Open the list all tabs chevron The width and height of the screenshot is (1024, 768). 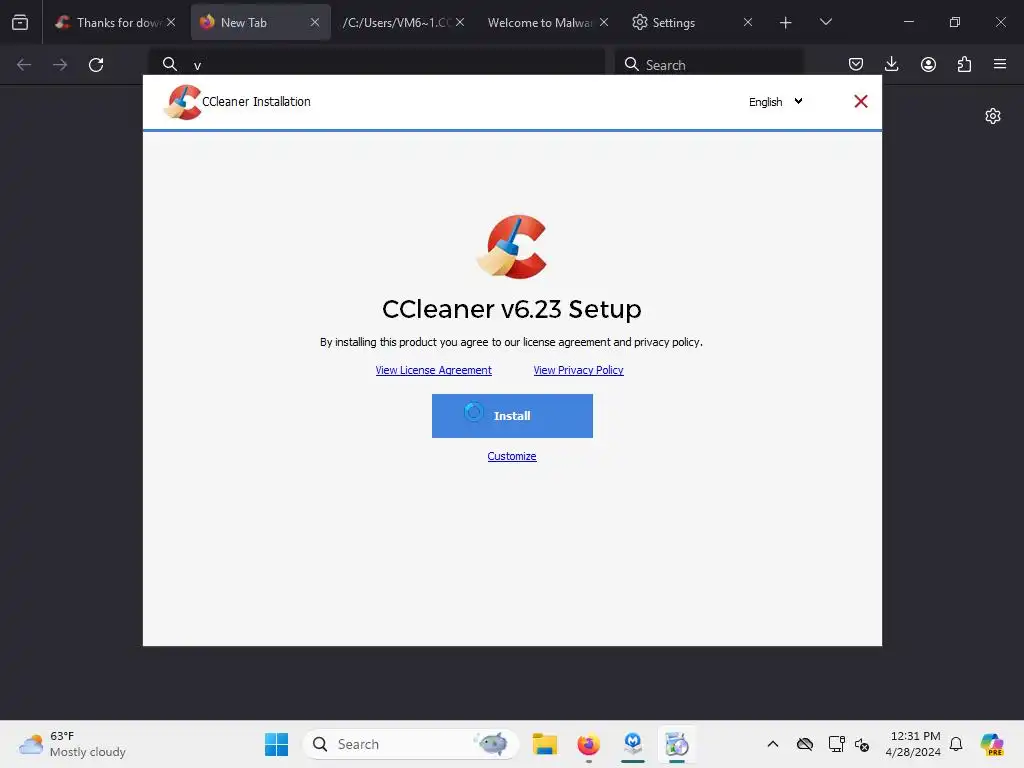pyautogui.click(x=825, y=22)
